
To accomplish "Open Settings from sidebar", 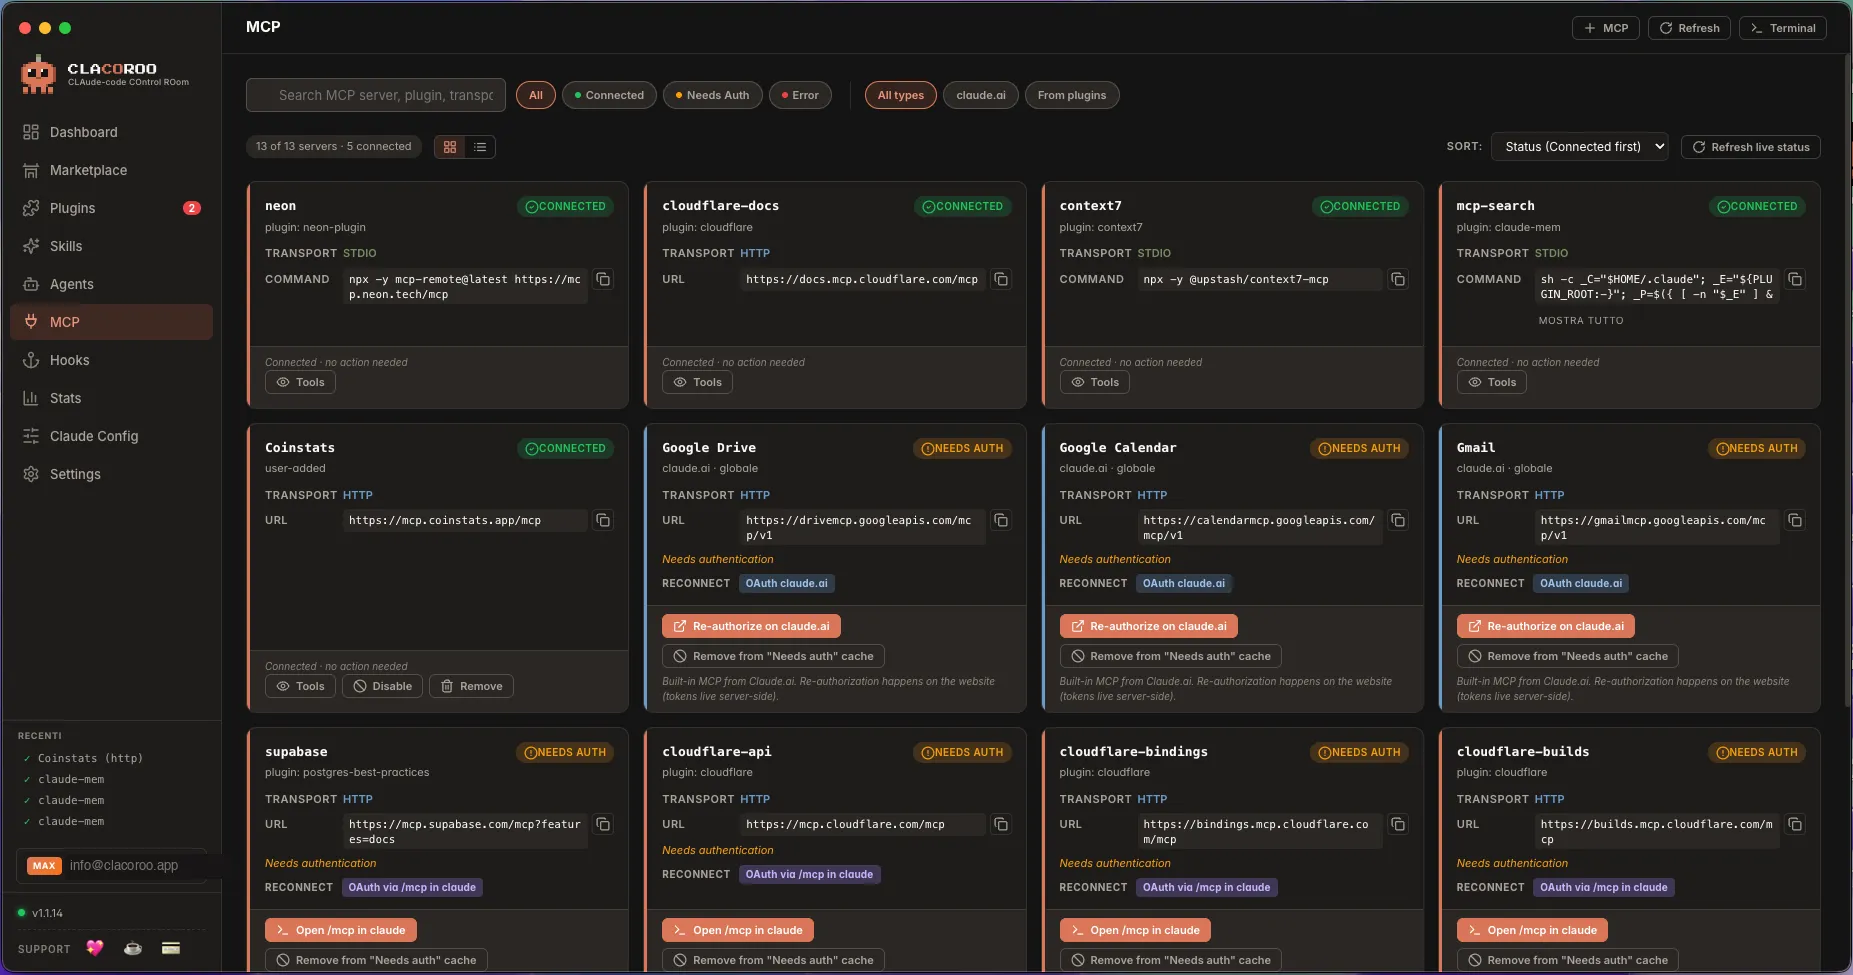I will (111, 474).
